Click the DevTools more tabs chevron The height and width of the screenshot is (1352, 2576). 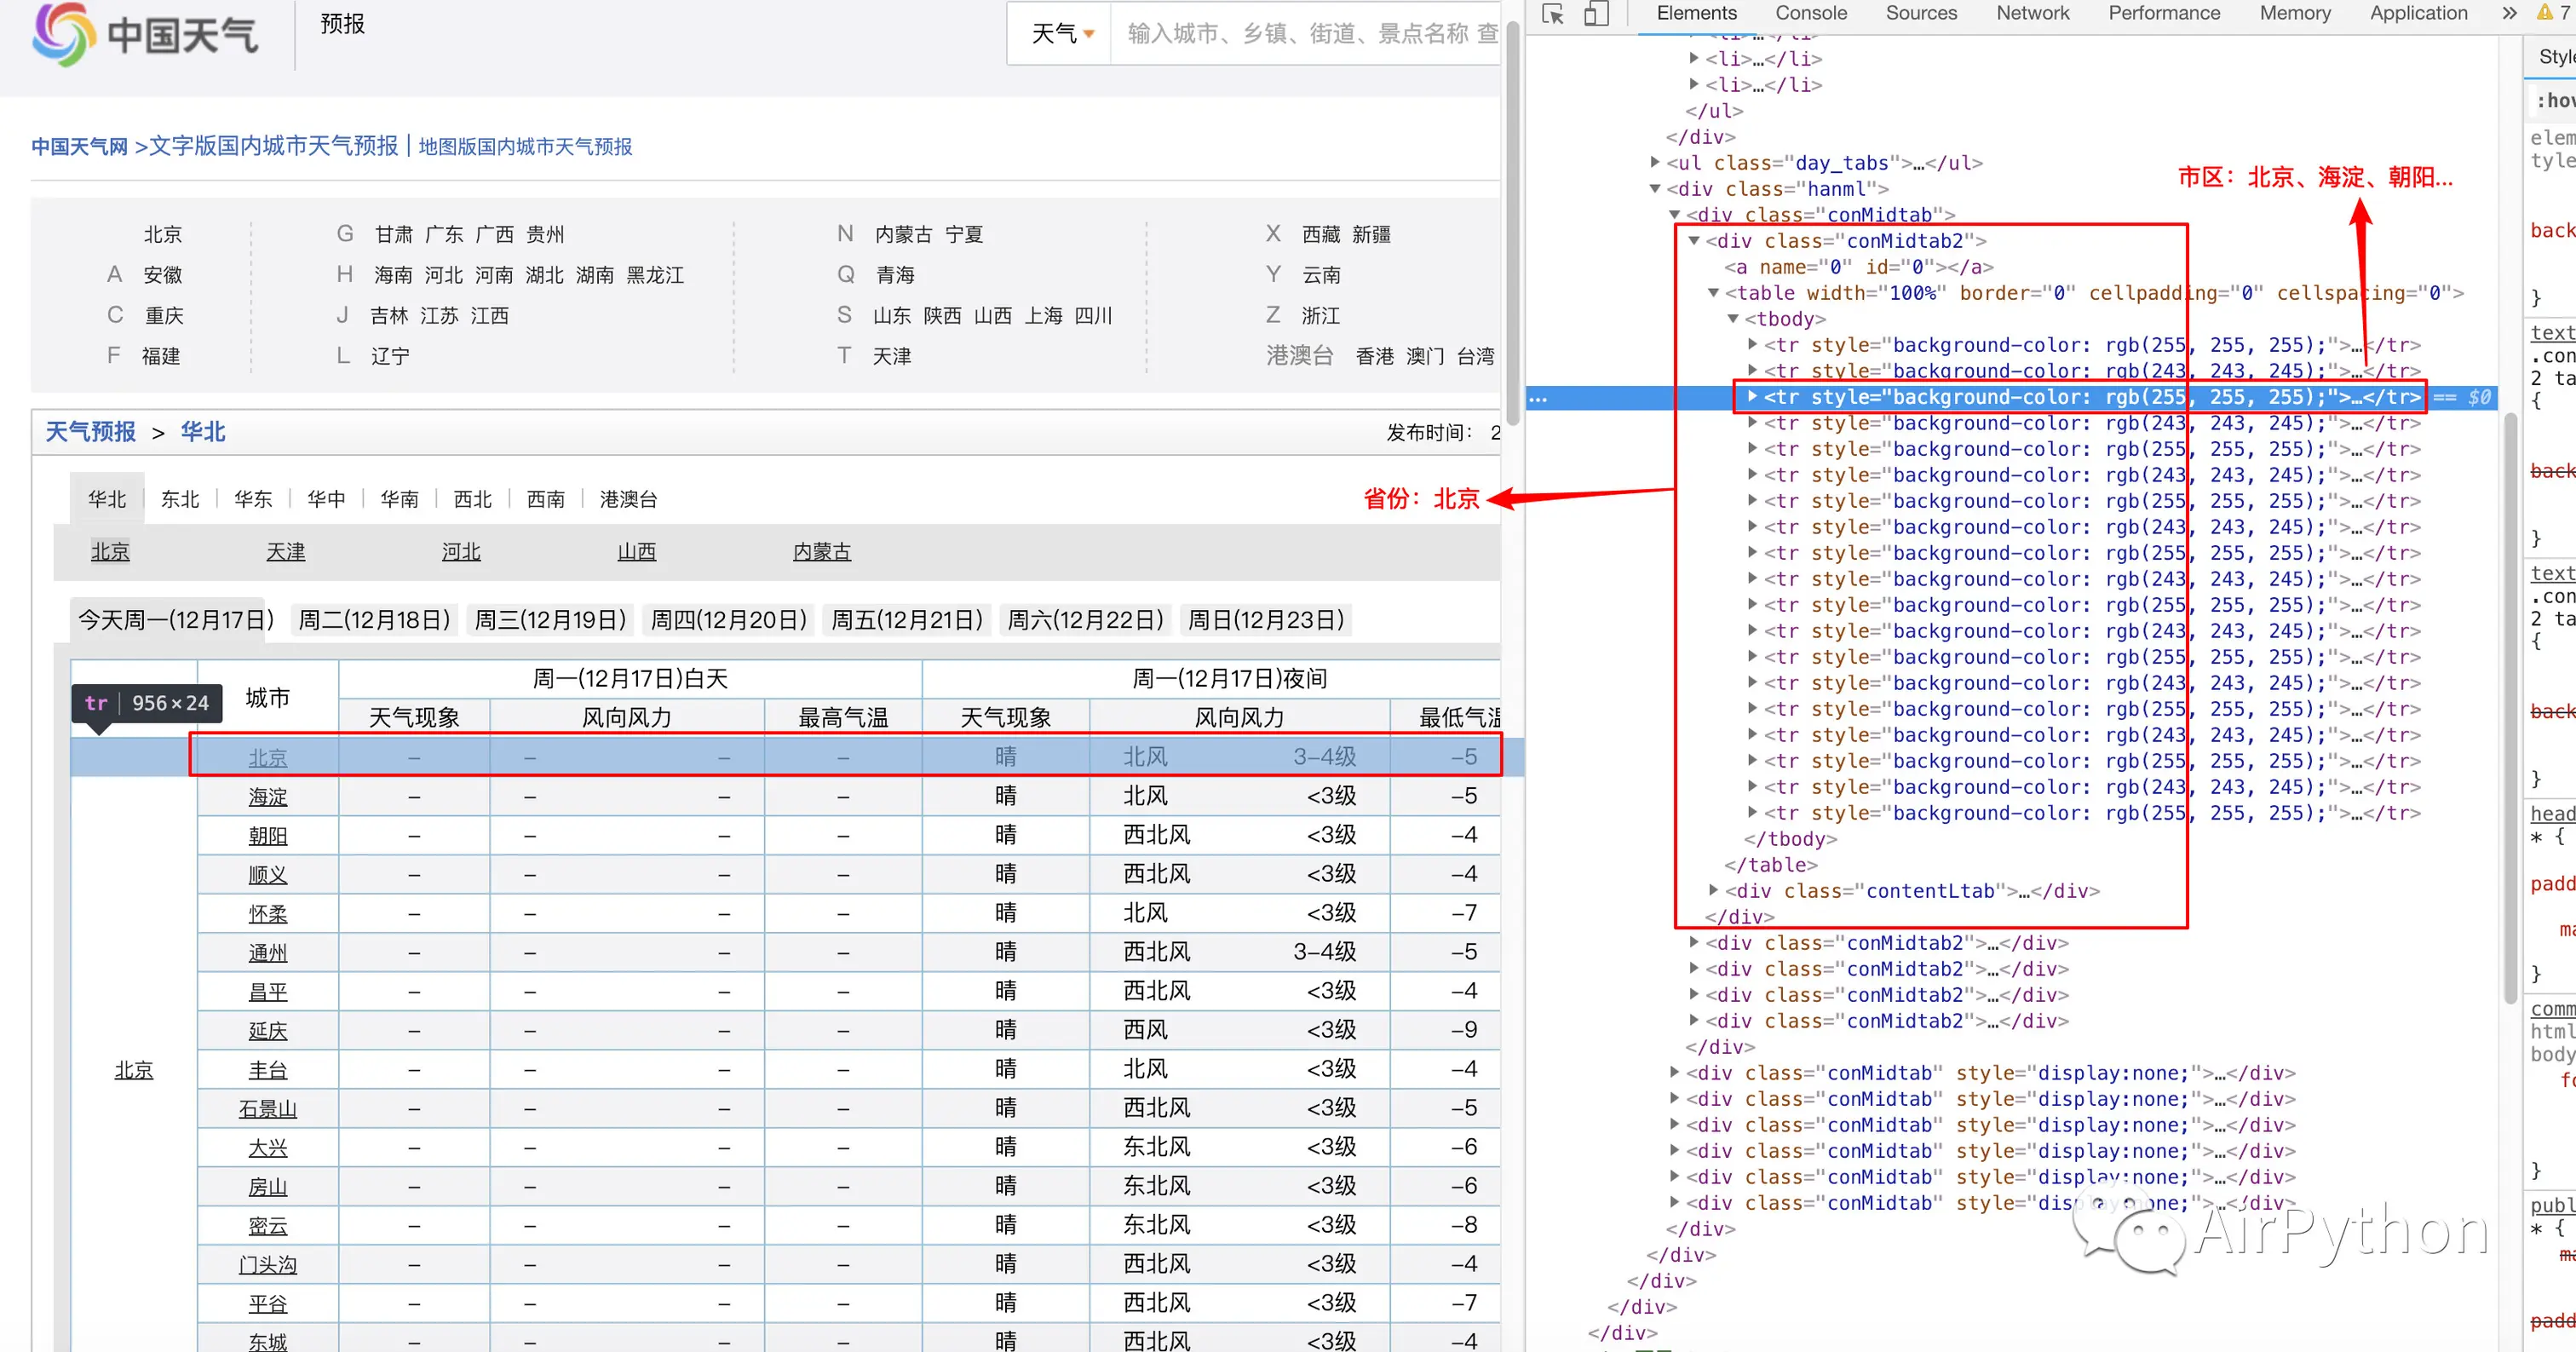[x=2509, y=13]
